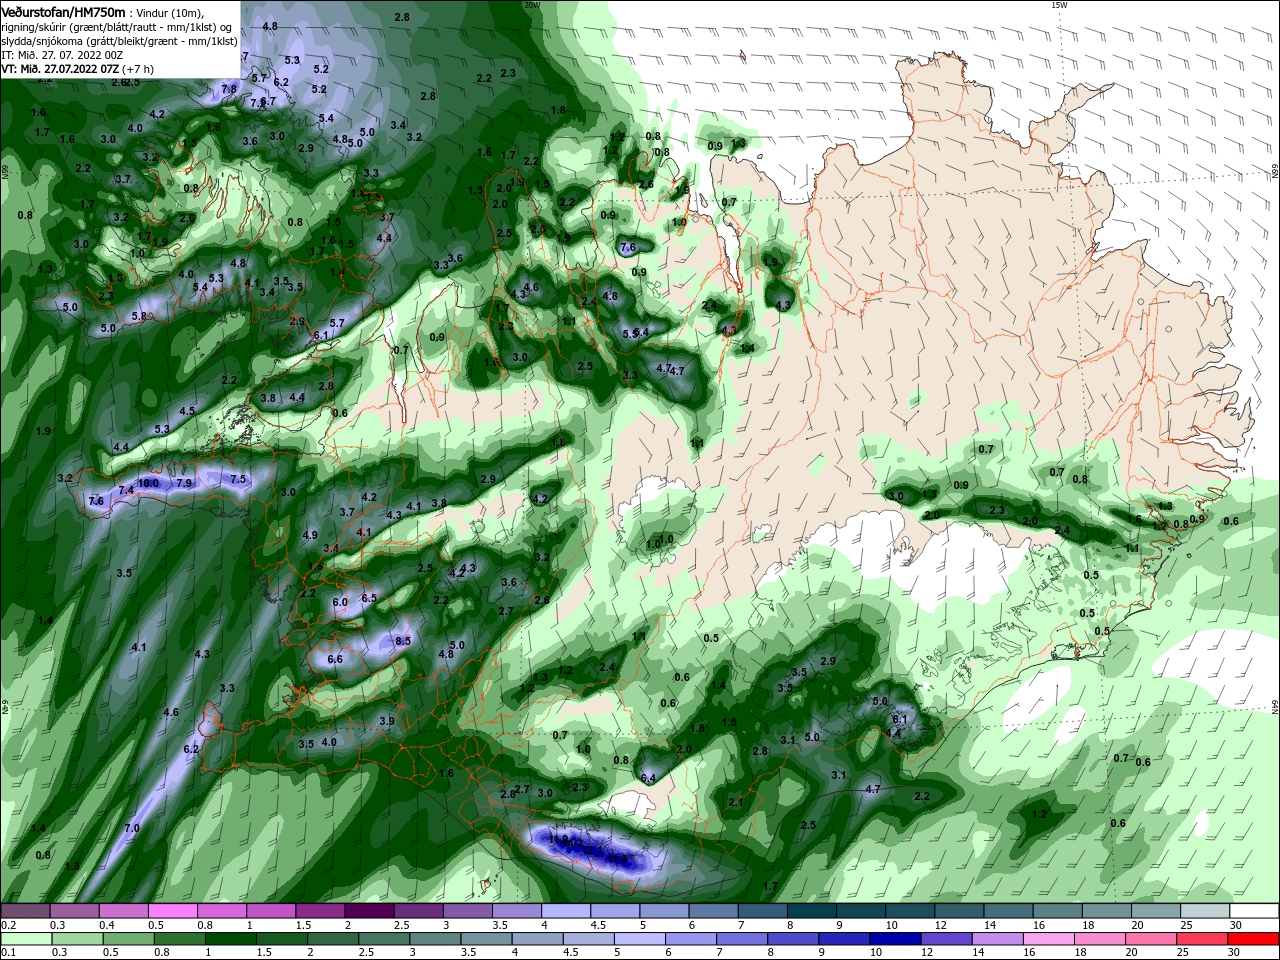Click the 3.9 precipitation value on the map
Screen dimensions: 1280x960
click(387, 721)
